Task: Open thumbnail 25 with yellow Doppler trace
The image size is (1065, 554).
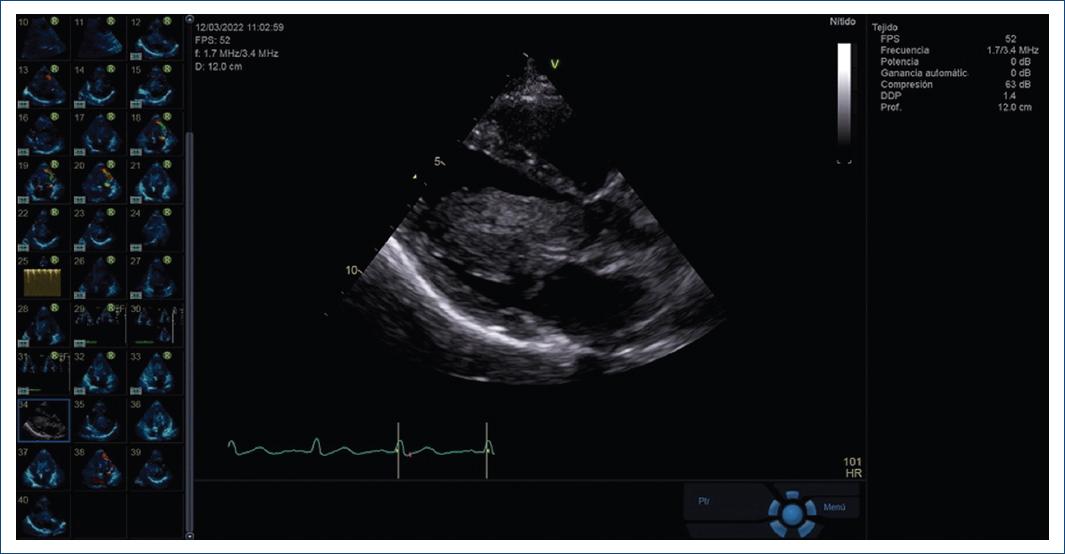Action: pyautogui.click(x=41, y=277)
